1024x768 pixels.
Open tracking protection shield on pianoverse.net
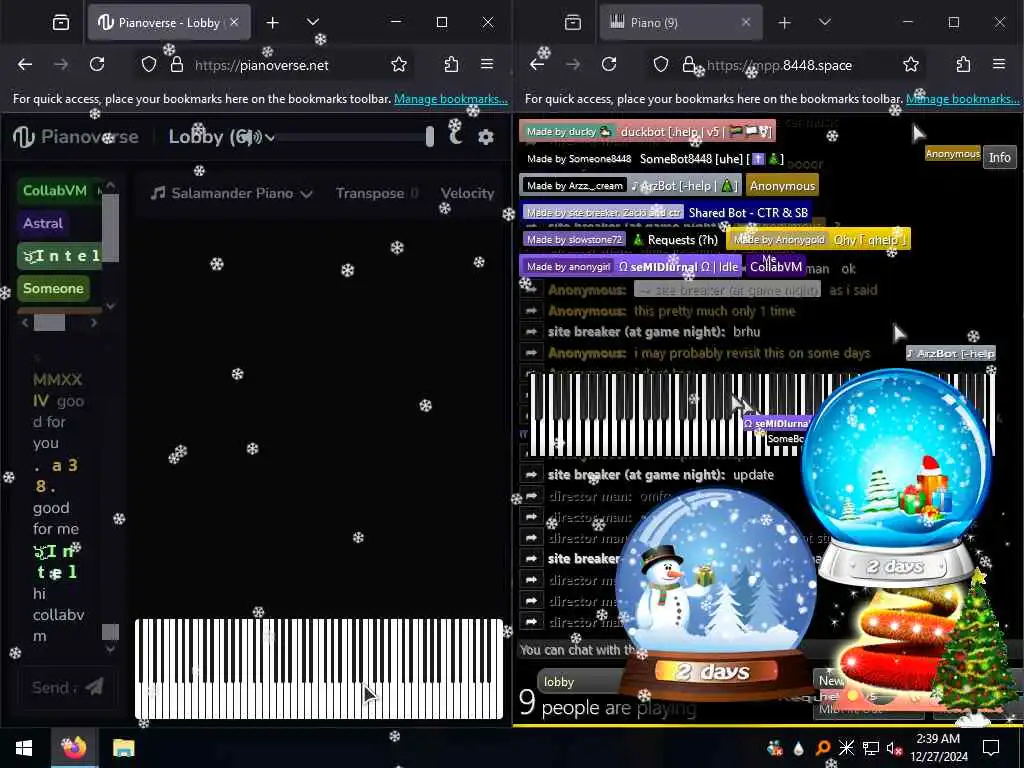tap(149, 65)
